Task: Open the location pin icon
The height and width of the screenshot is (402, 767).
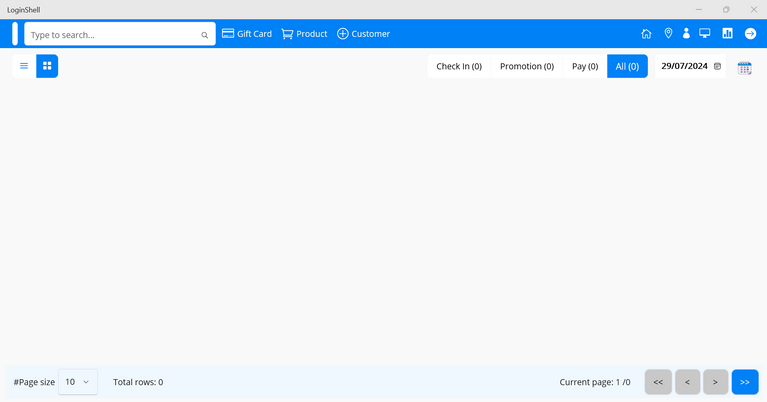Action: pos(668,34)
